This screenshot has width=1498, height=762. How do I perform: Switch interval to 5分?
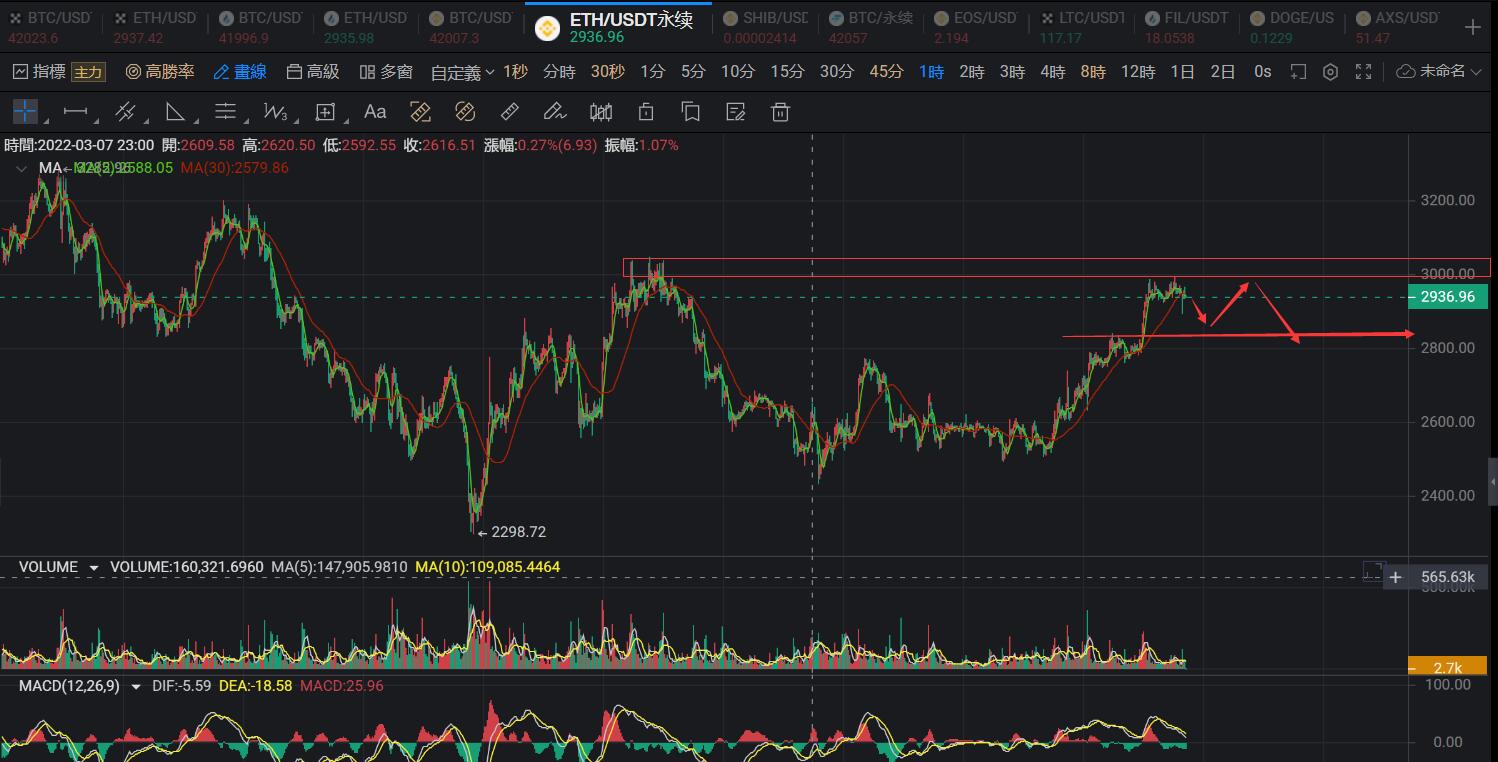pos(693,72)
